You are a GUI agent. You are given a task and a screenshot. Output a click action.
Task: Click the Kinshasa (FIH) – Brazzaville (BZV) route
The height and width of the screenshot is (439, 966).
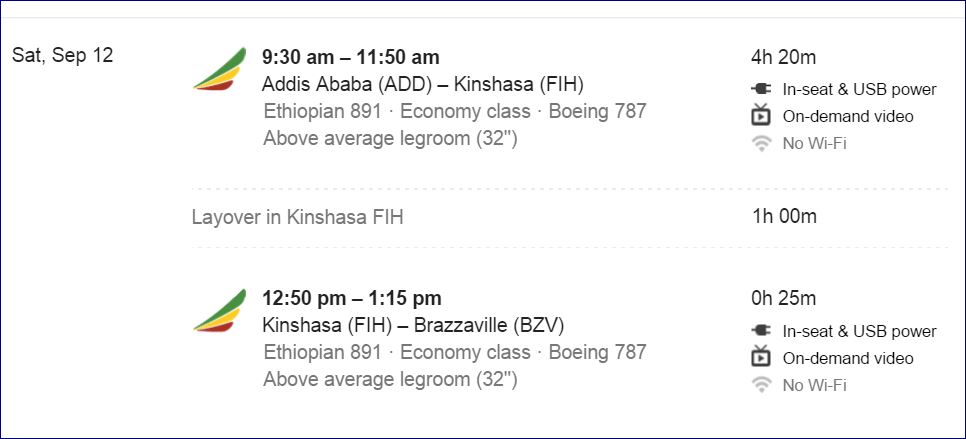(413, 325)
